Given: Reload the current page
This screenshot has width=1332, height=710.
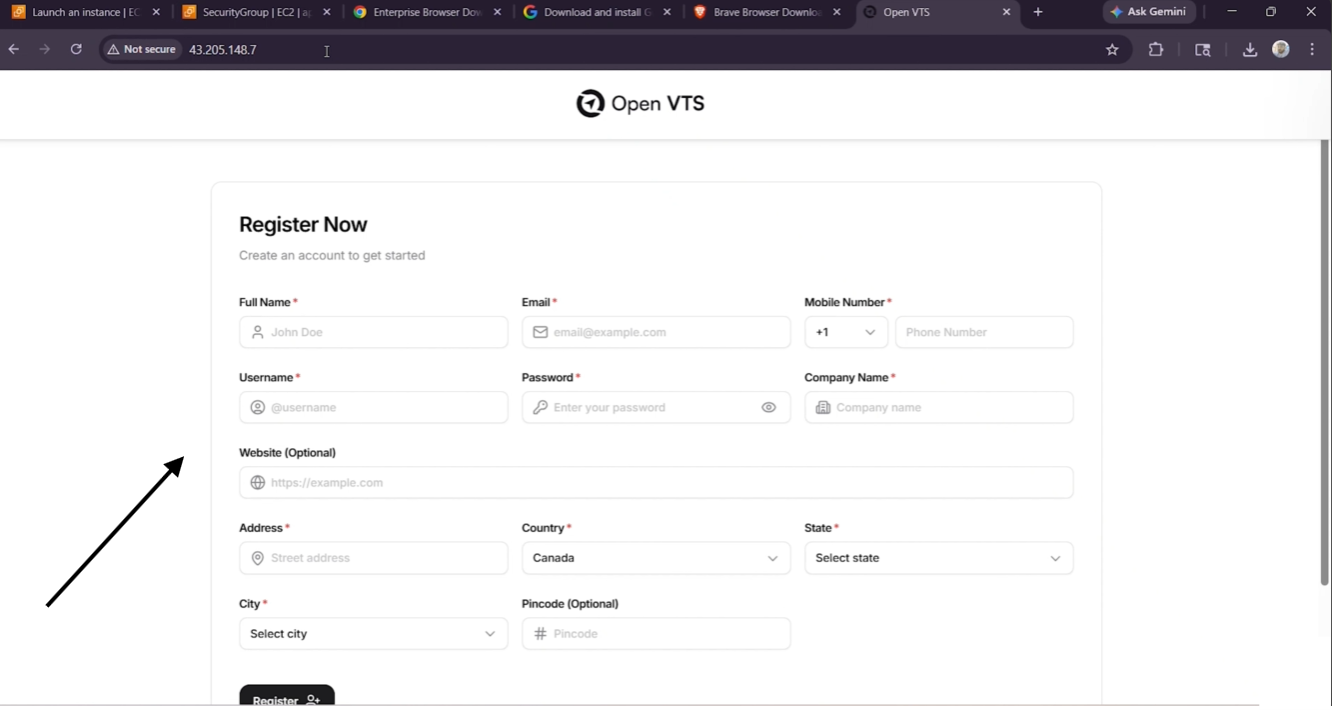Looking at the screenshot, I should pos(76,49).
